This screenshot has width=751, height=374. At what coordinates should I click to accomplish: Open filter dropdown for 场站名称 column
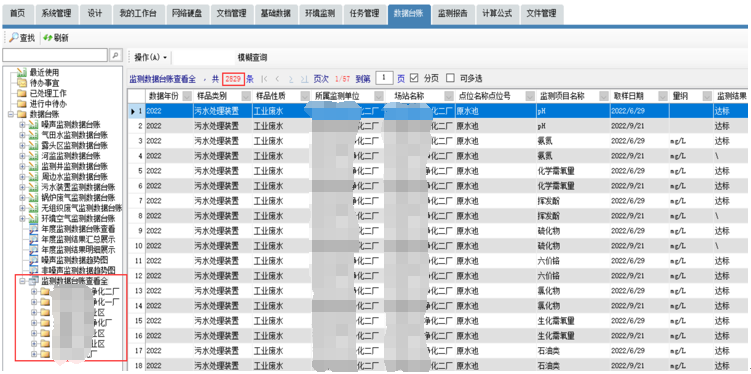pos(449,96)
